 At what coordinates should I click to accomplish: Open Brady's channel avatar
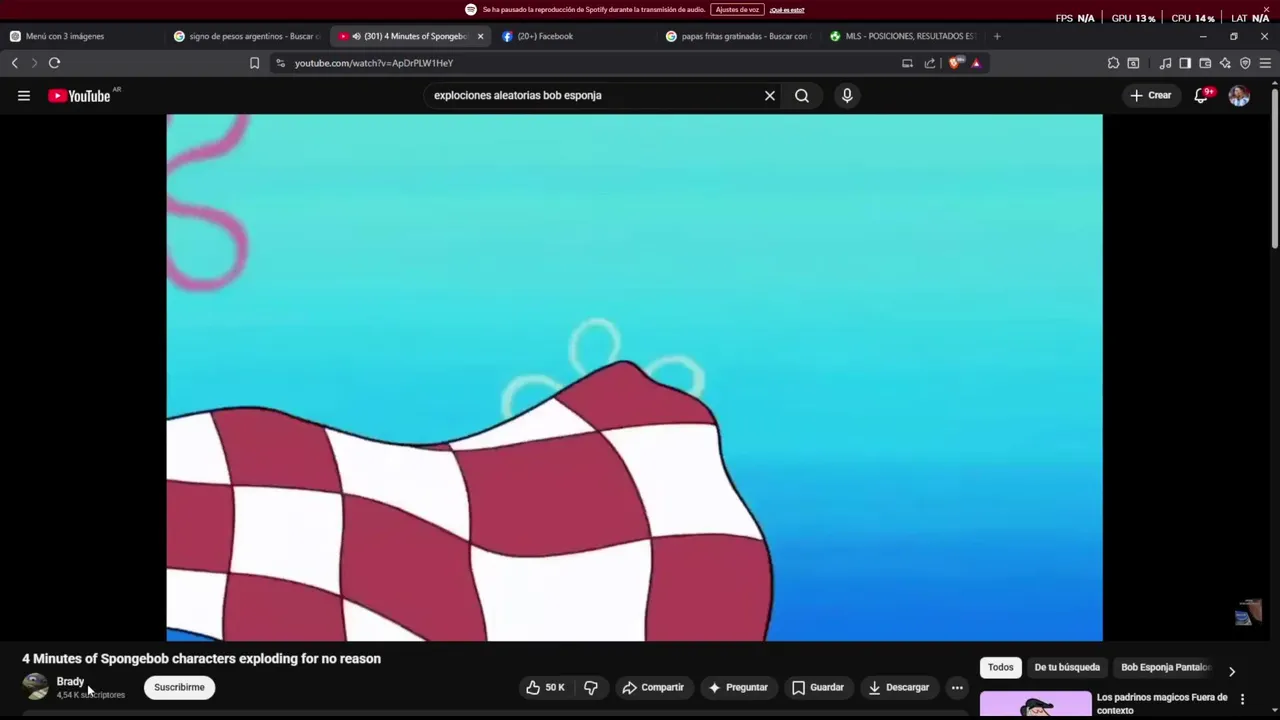pos(36,687)
